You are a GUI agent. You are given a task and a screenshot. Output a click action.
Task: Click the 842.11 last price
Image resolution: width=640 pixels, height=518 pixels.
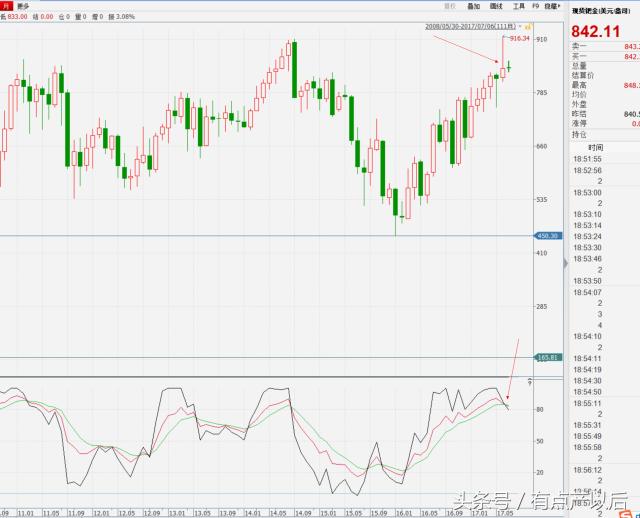596,31
